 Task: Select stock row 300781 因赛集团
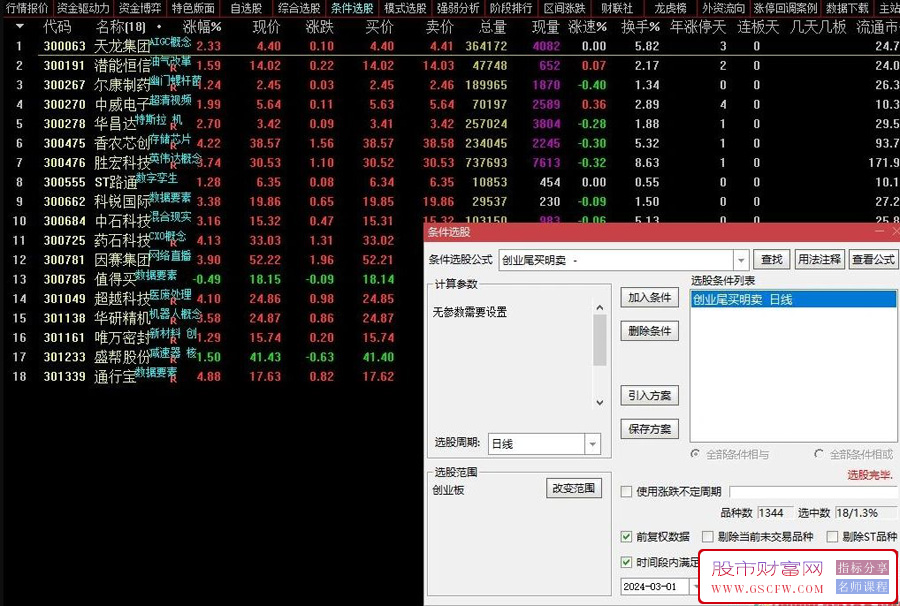tap(214, 260)
